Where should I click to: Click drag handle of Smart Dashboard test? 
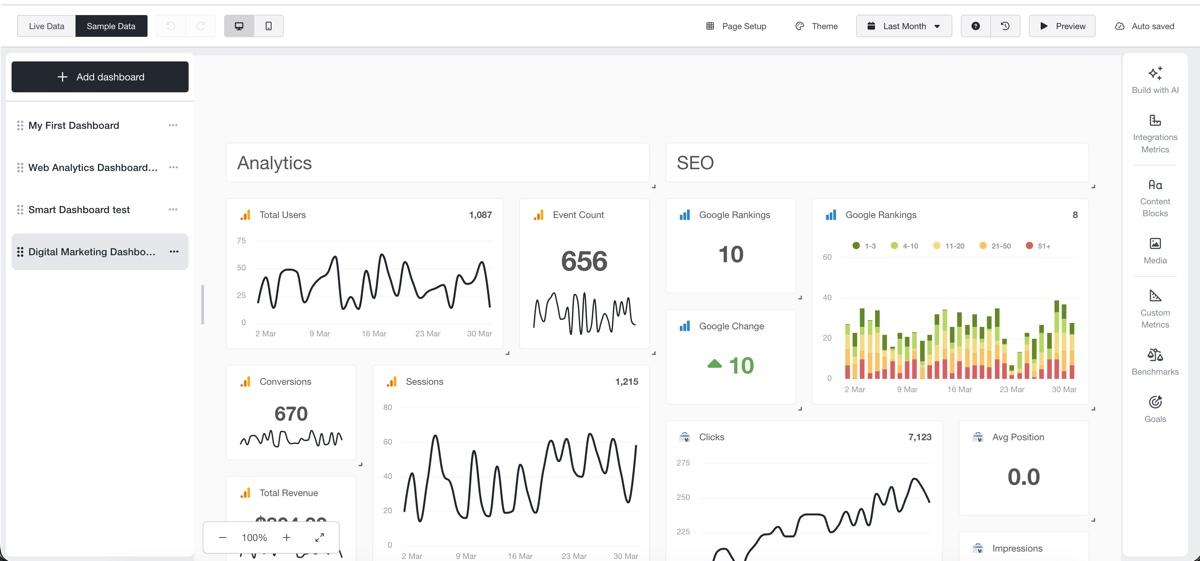(x=20, y=210)
